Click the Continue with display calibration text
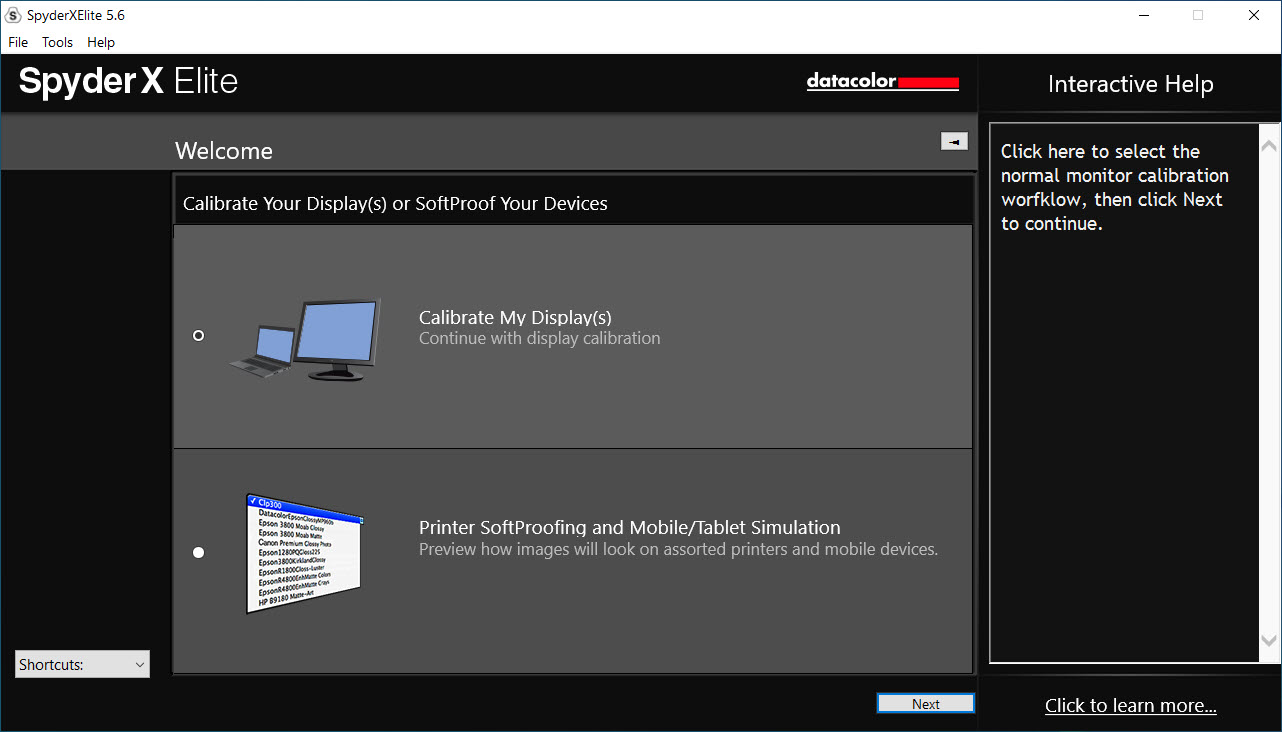 pyautogui.click(x=540, y=339)
